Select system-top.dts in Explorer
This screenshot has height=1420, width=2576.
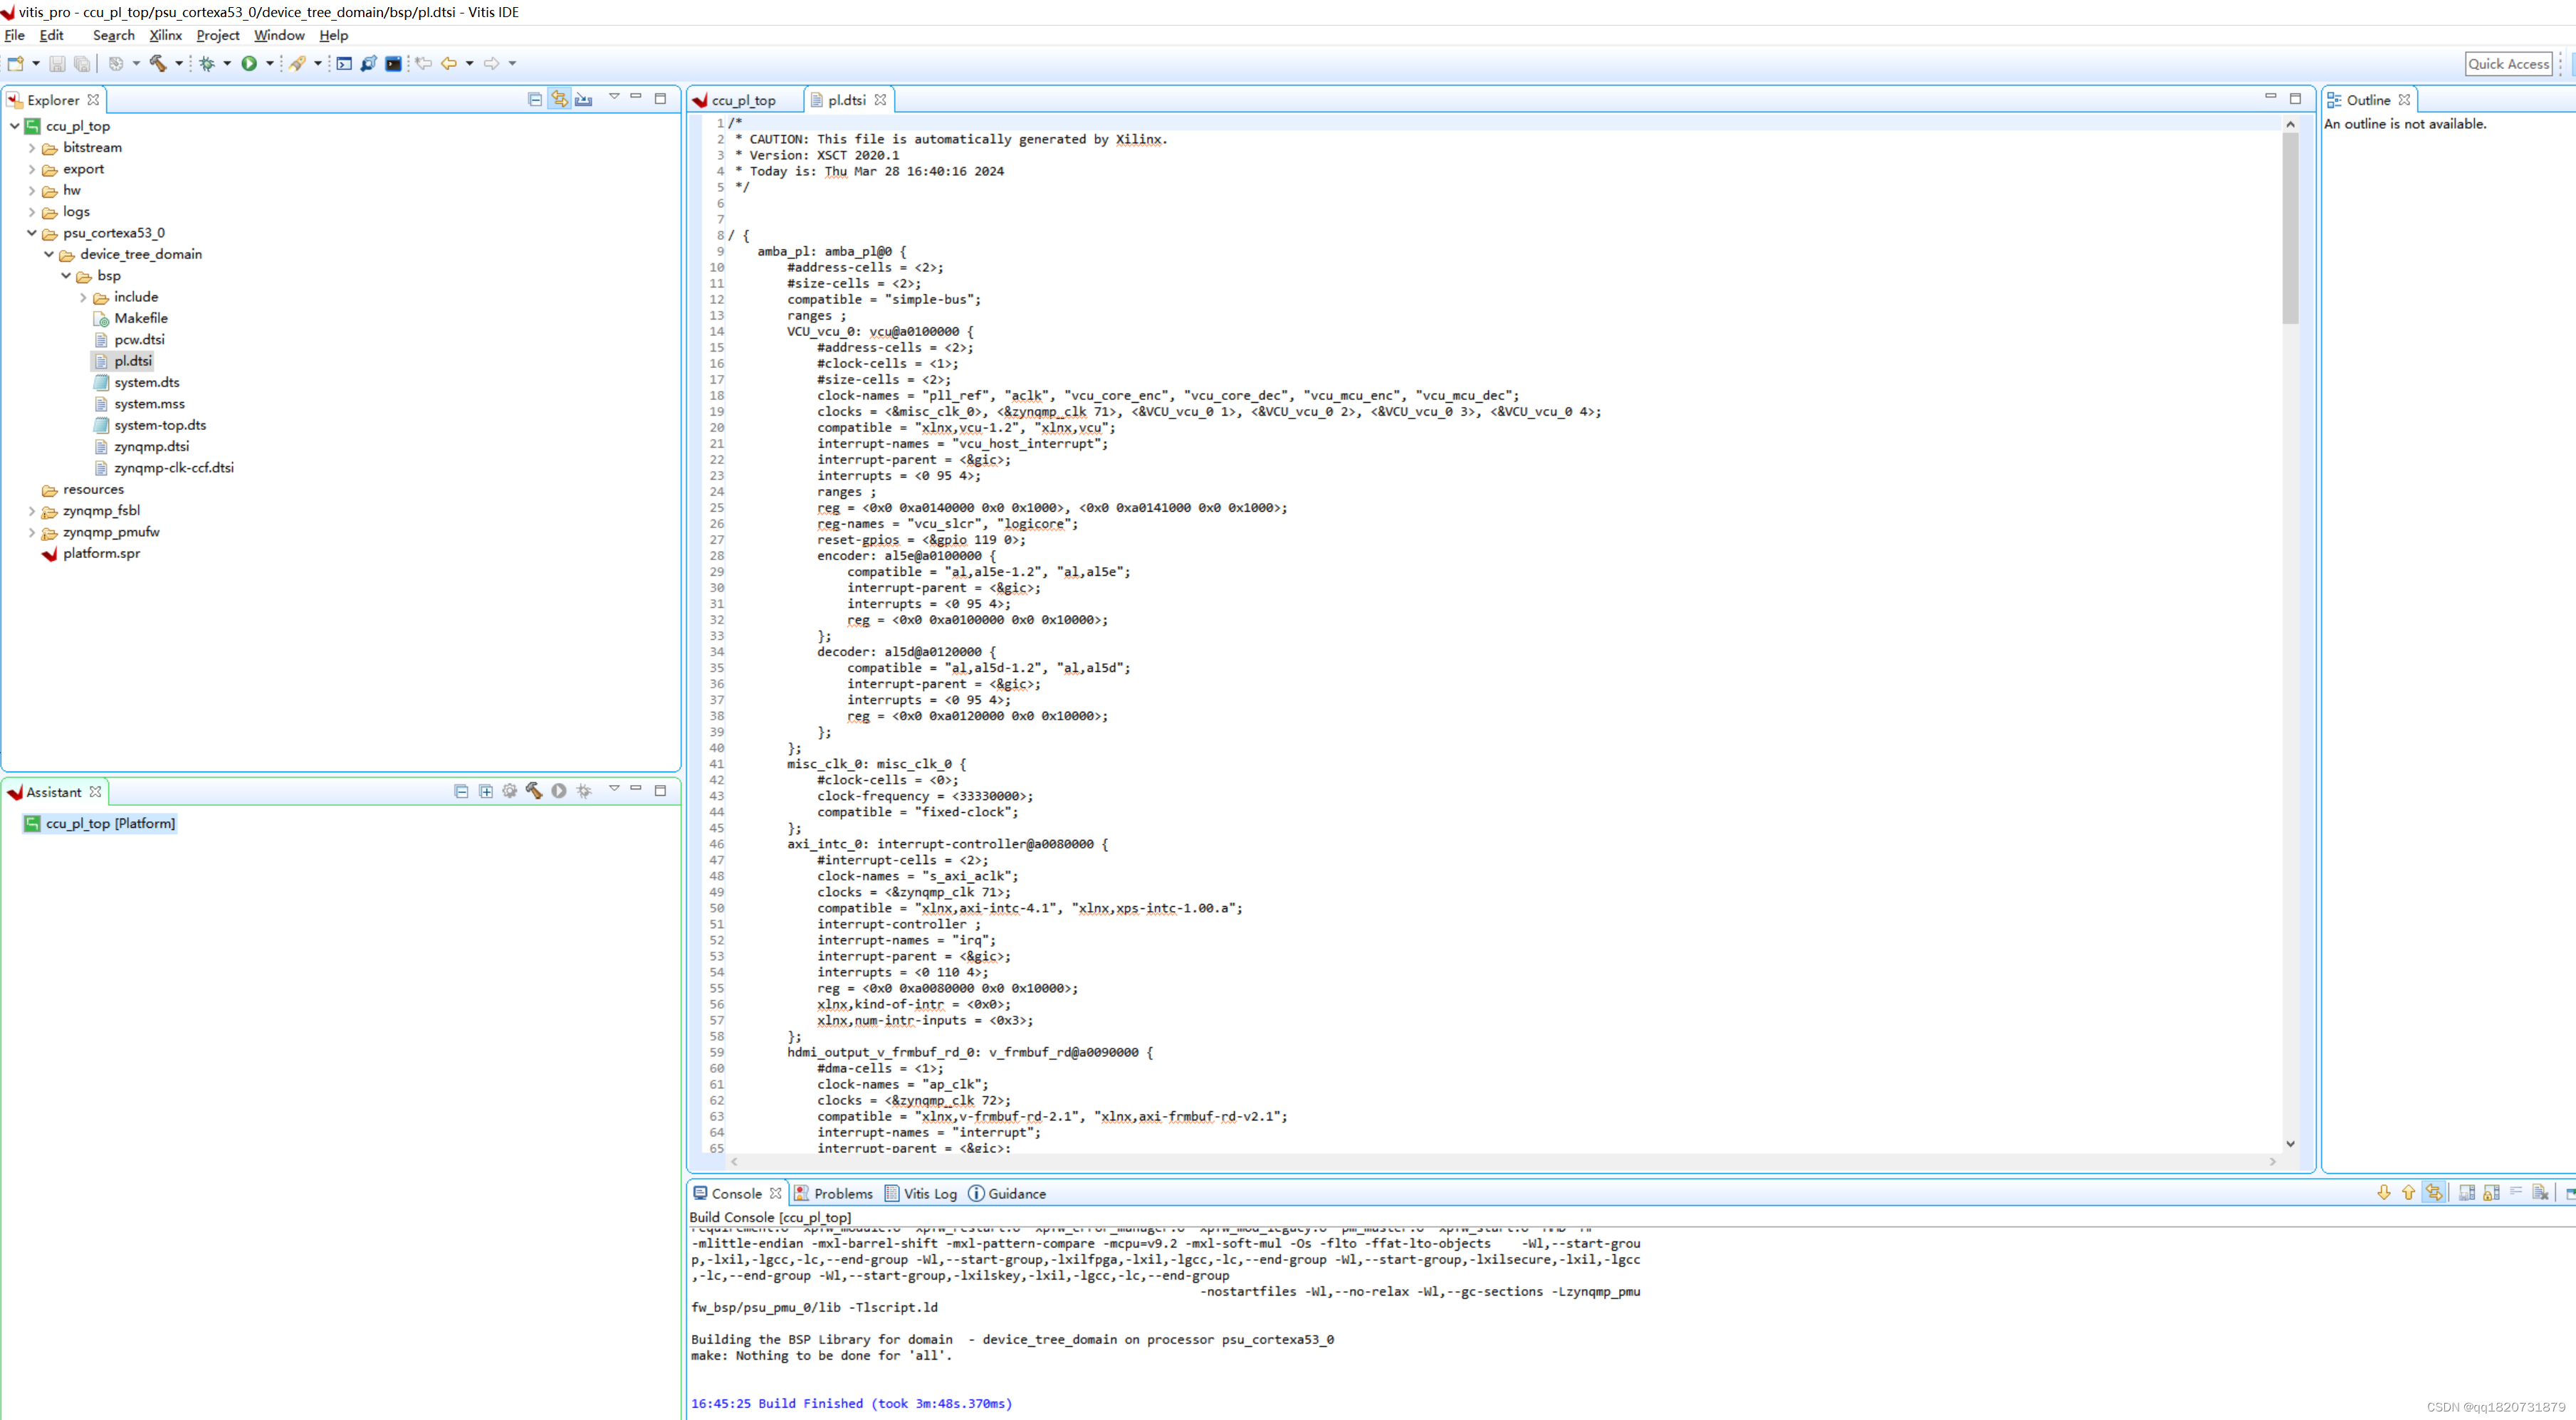coord(160,425)
